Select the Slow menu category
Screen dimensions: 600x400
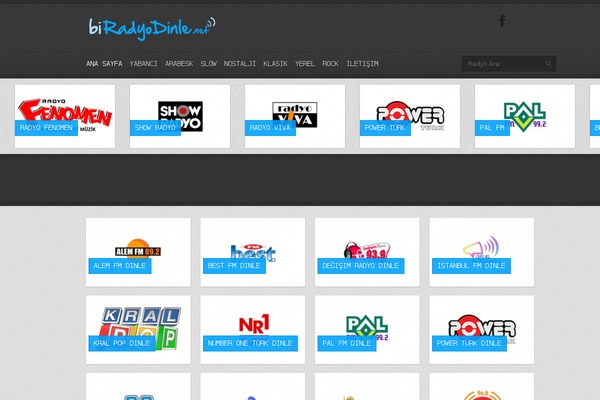pyautogui.click(x=209, y=64)
